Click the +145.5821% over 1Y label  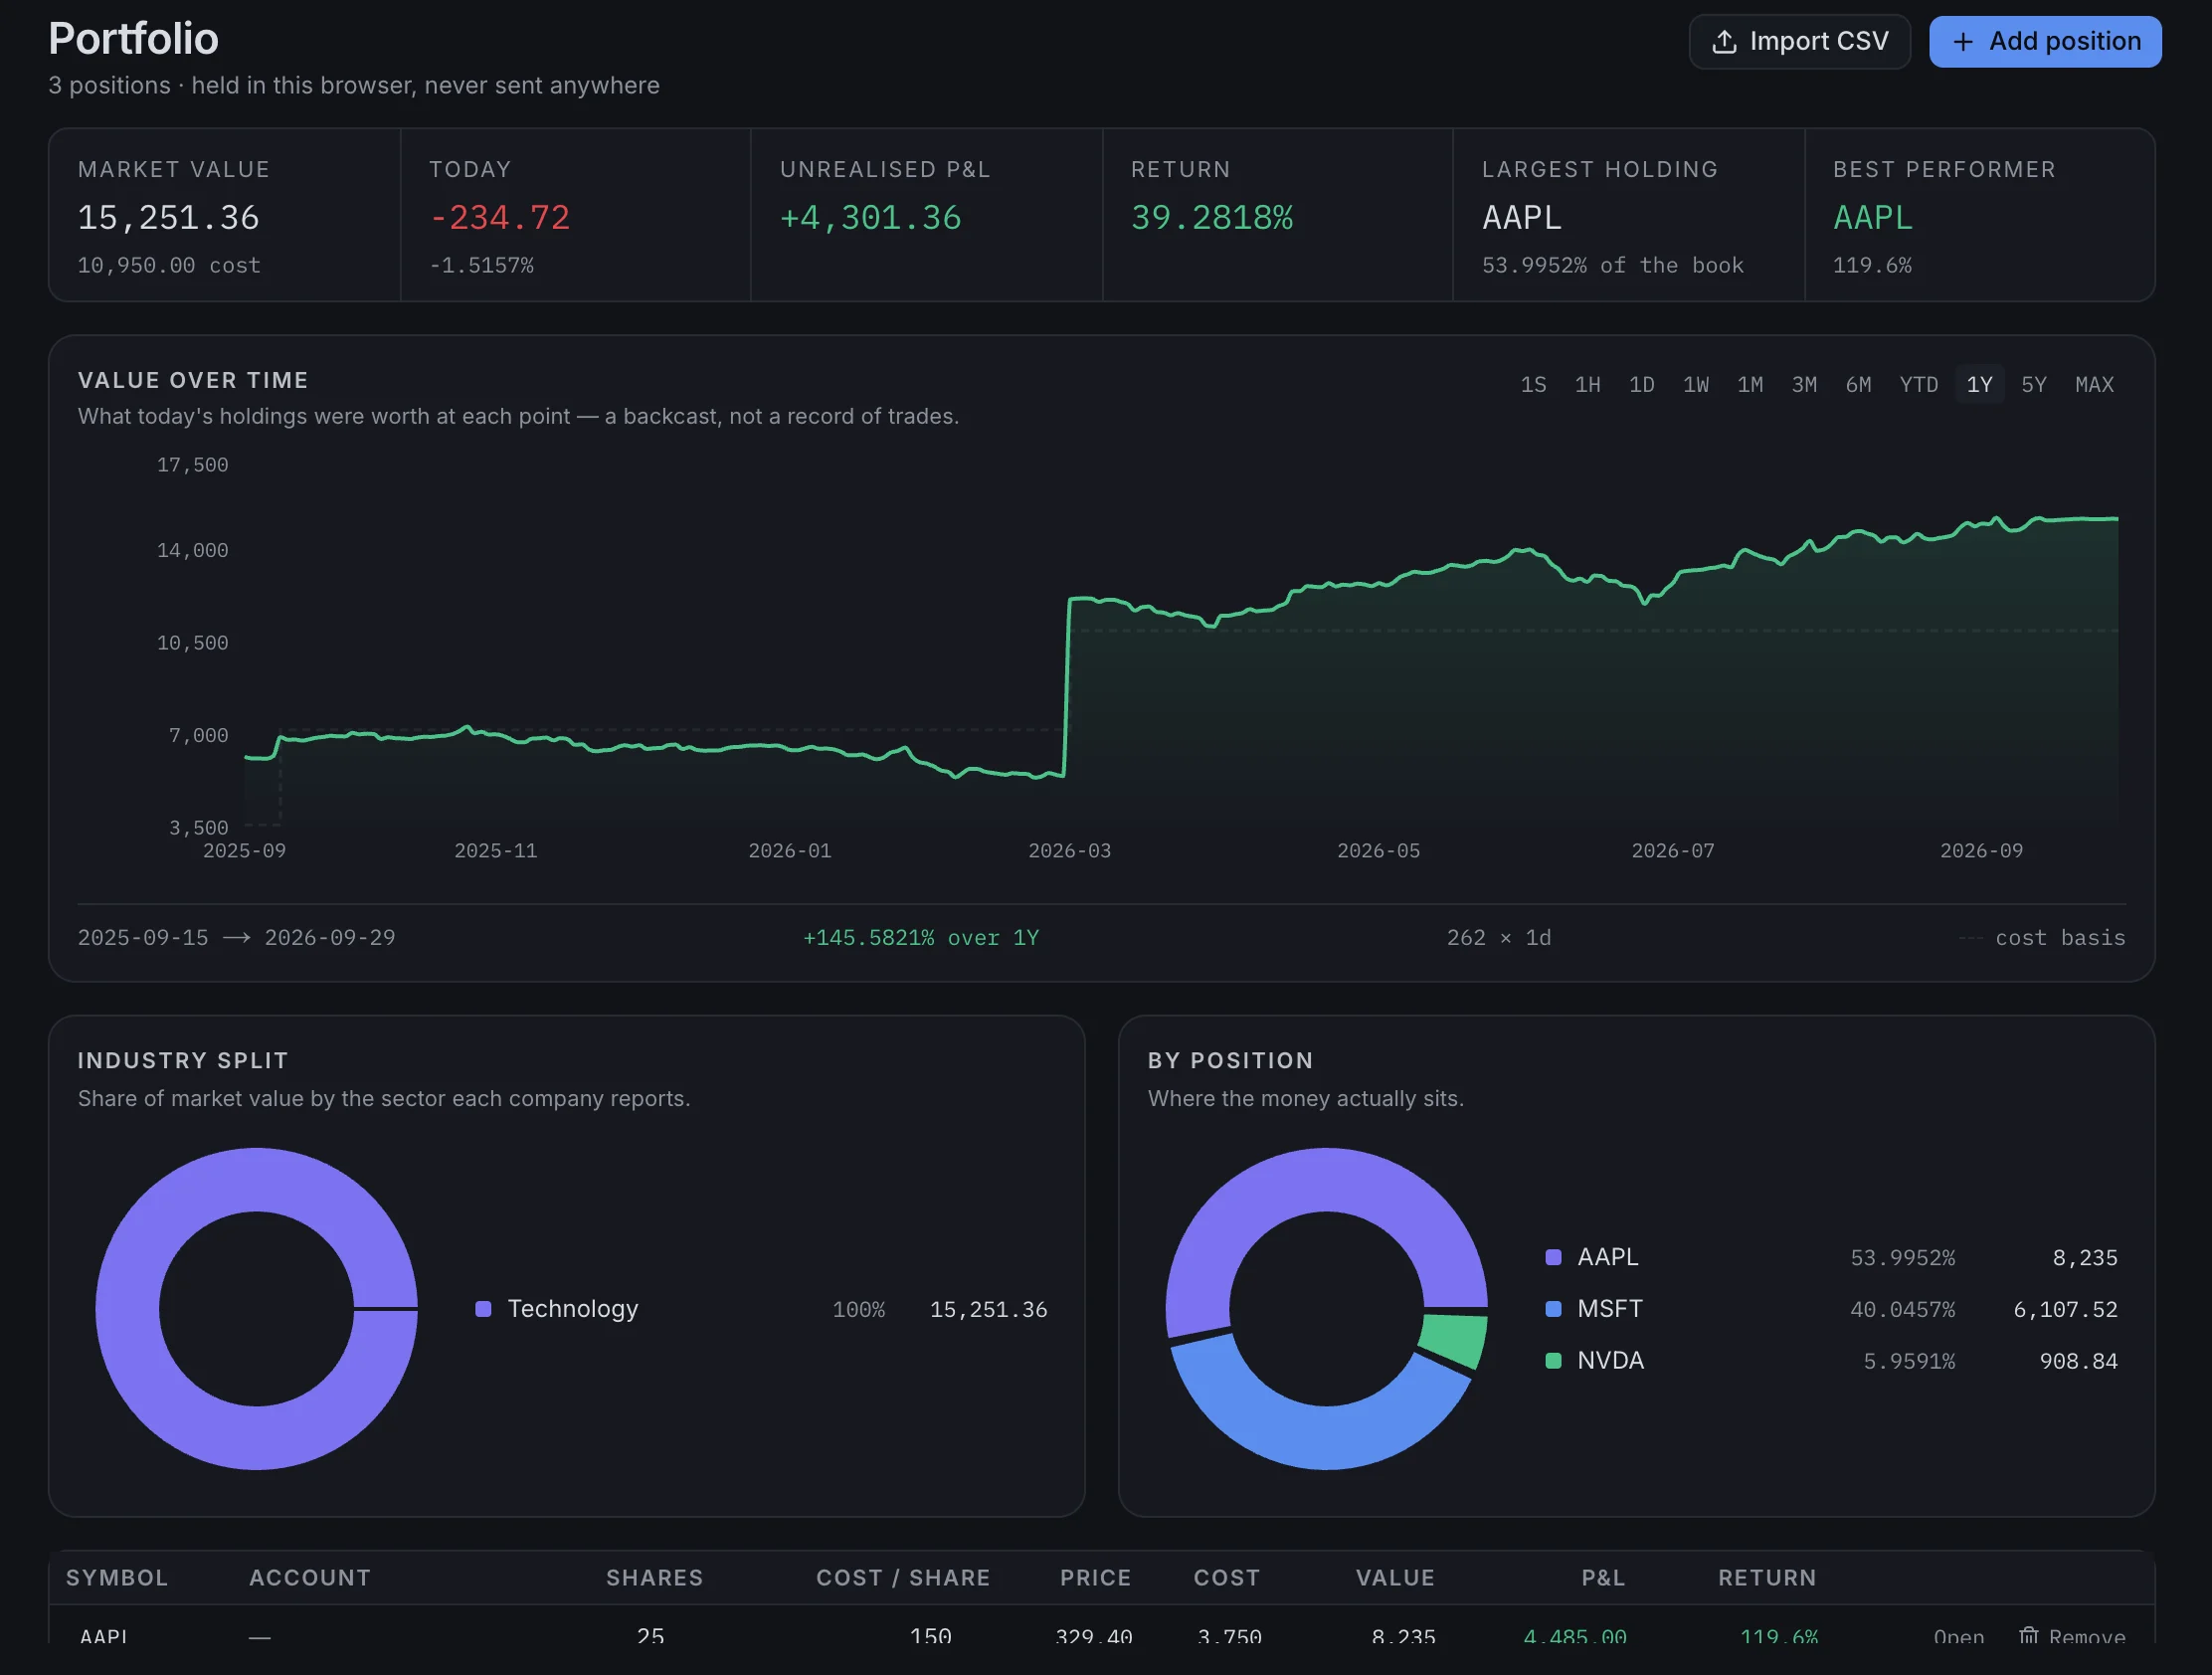point(921,938)
